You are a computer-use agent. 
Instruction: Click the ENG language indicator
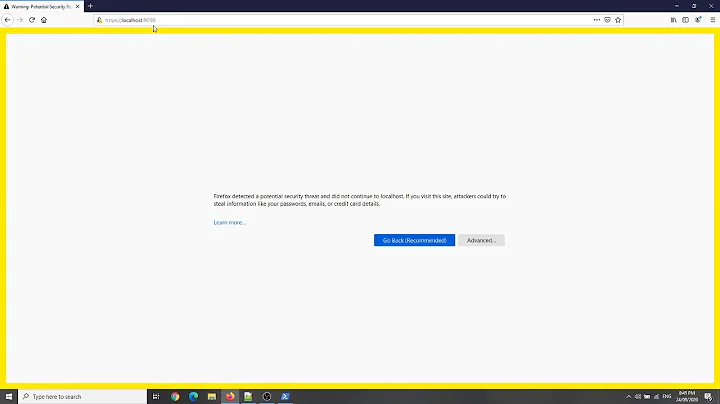click(x=667, y=396)
